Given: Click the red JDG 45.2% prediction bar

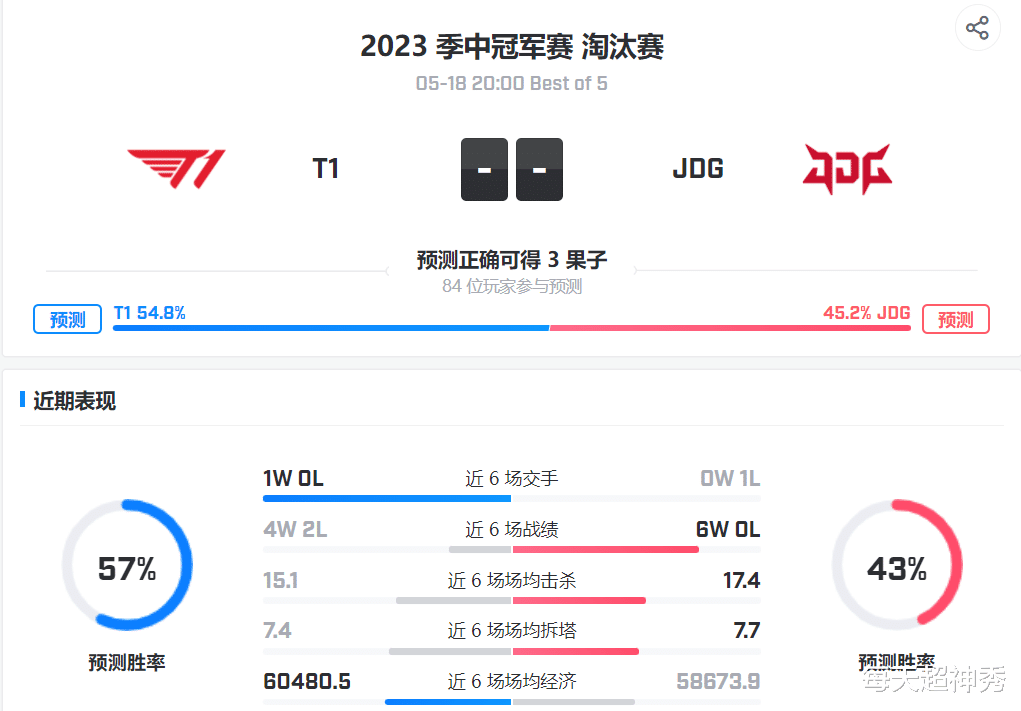Looking at the screenshot, I should point(730,327).
